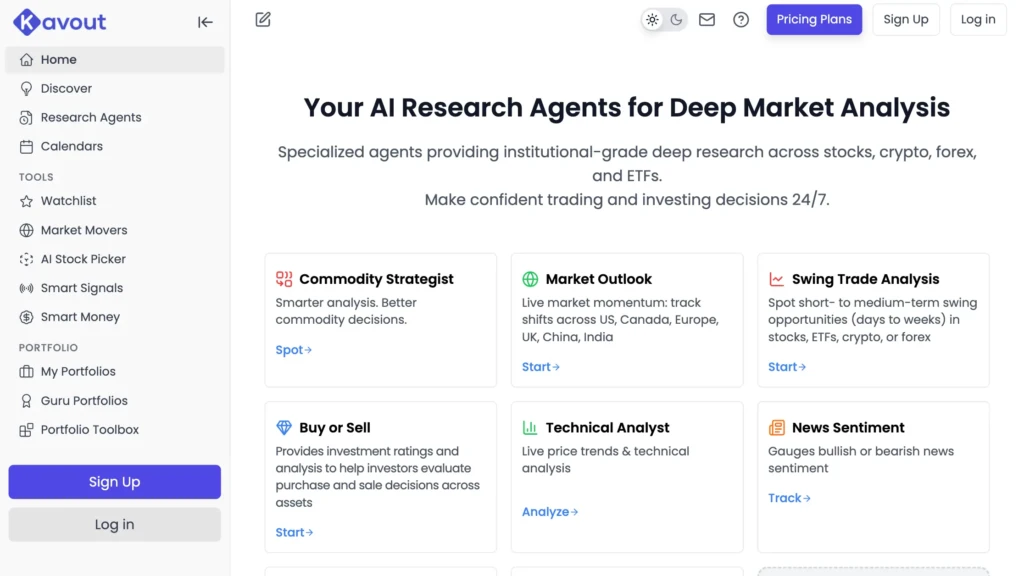Click the Market Movers globe icon
1024x576 pixels.
tap(26, 230)
